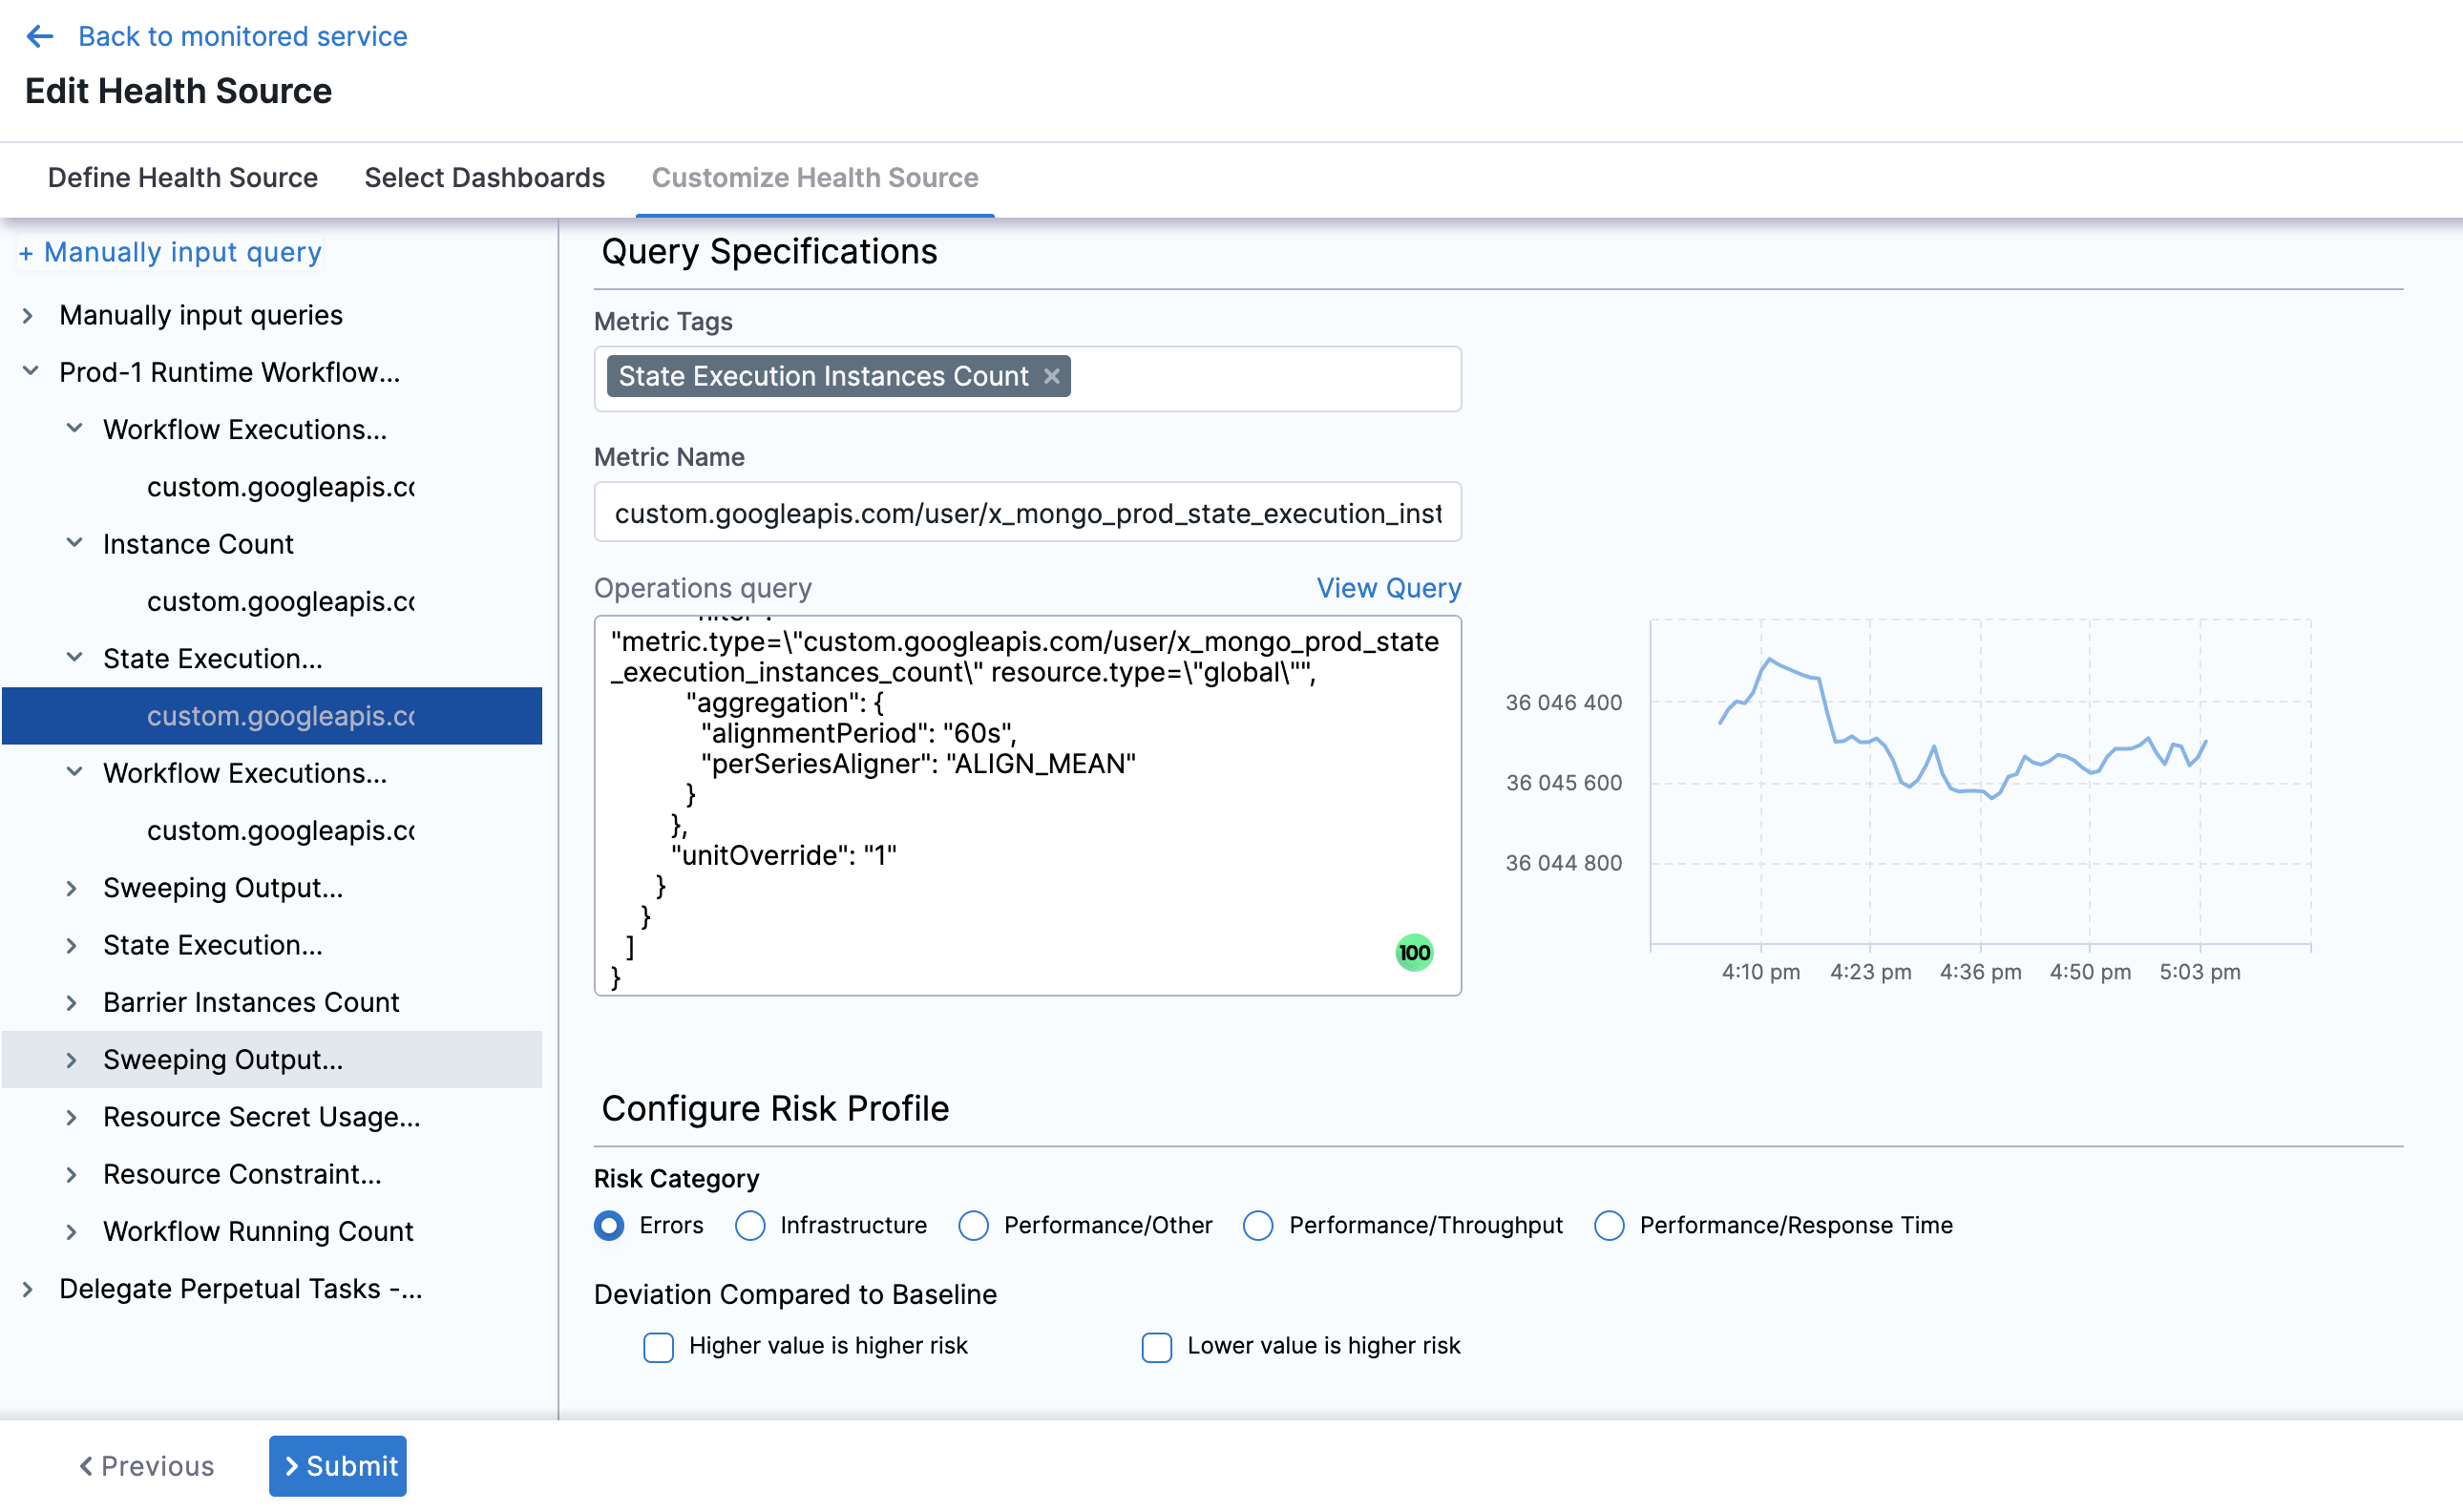Viewport: 2463px width, 1512px height.
Task: Switch to Define Health Source tab
Action: (182, 177)
